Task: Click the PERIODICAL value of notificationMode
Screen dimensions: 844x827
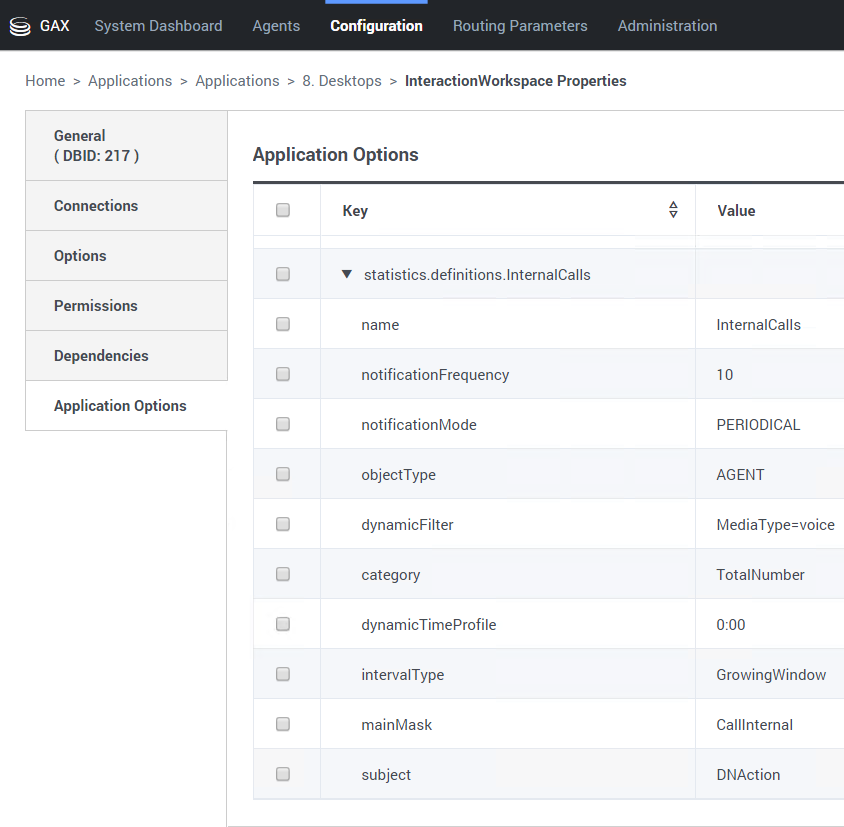Action: pos(758,425)
